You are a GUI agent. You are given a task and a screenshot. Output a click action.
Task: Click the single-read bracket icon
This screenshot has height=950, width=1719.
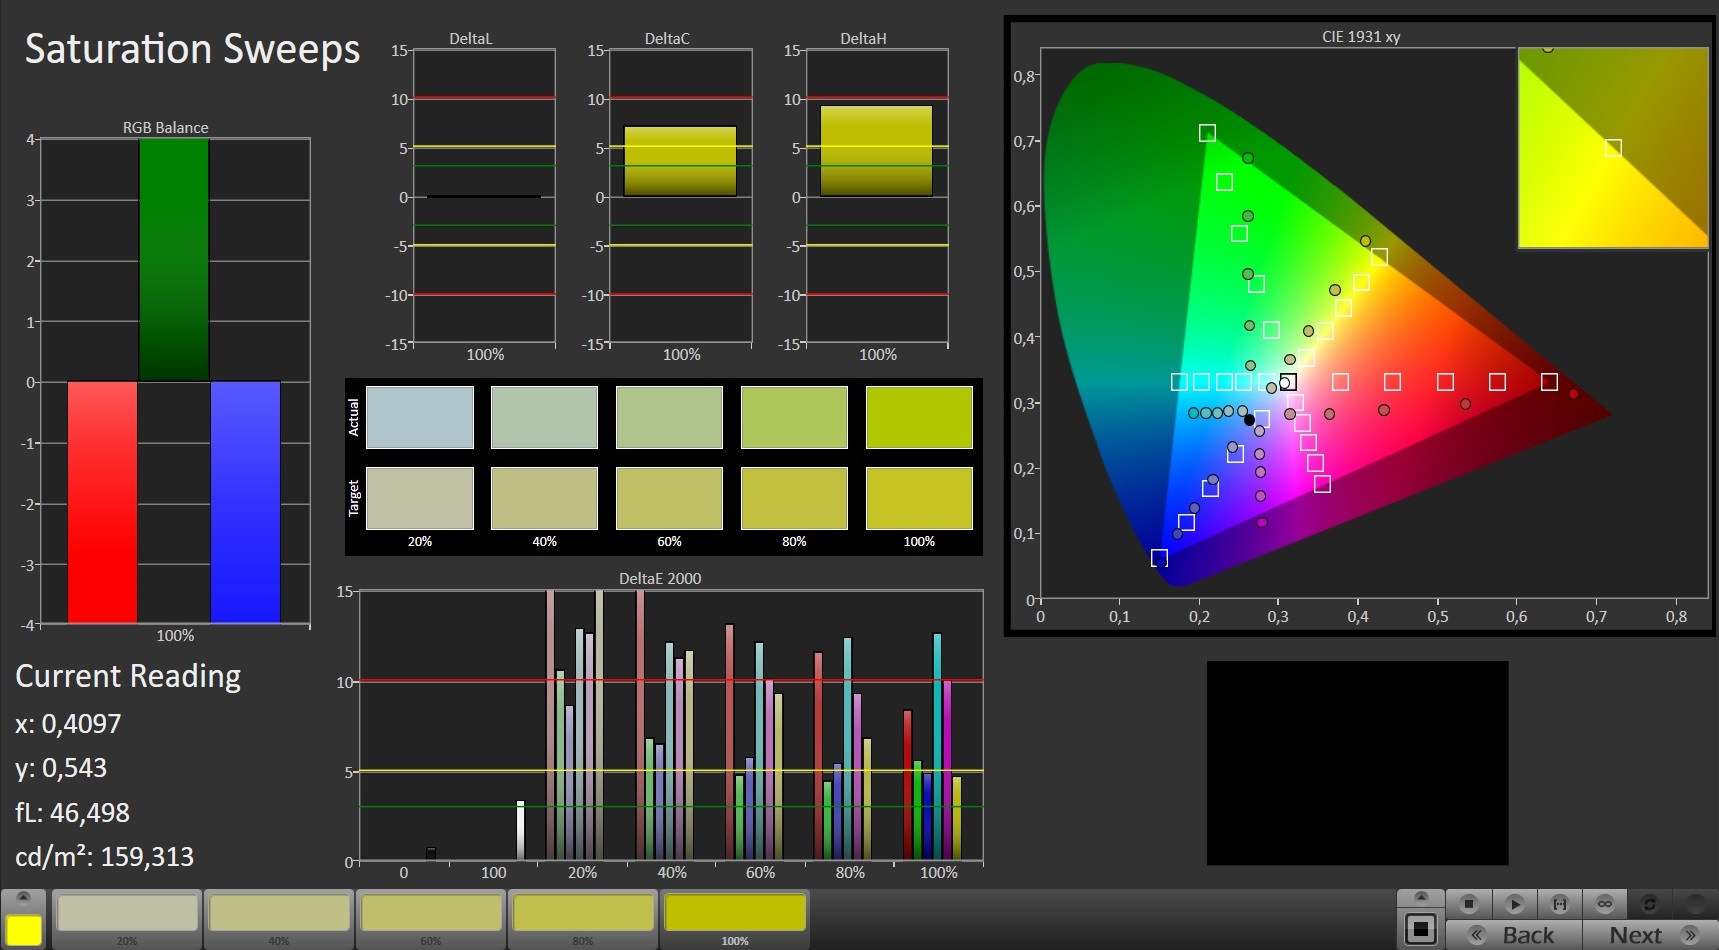pyautogui.click(x=1559, y=904)
